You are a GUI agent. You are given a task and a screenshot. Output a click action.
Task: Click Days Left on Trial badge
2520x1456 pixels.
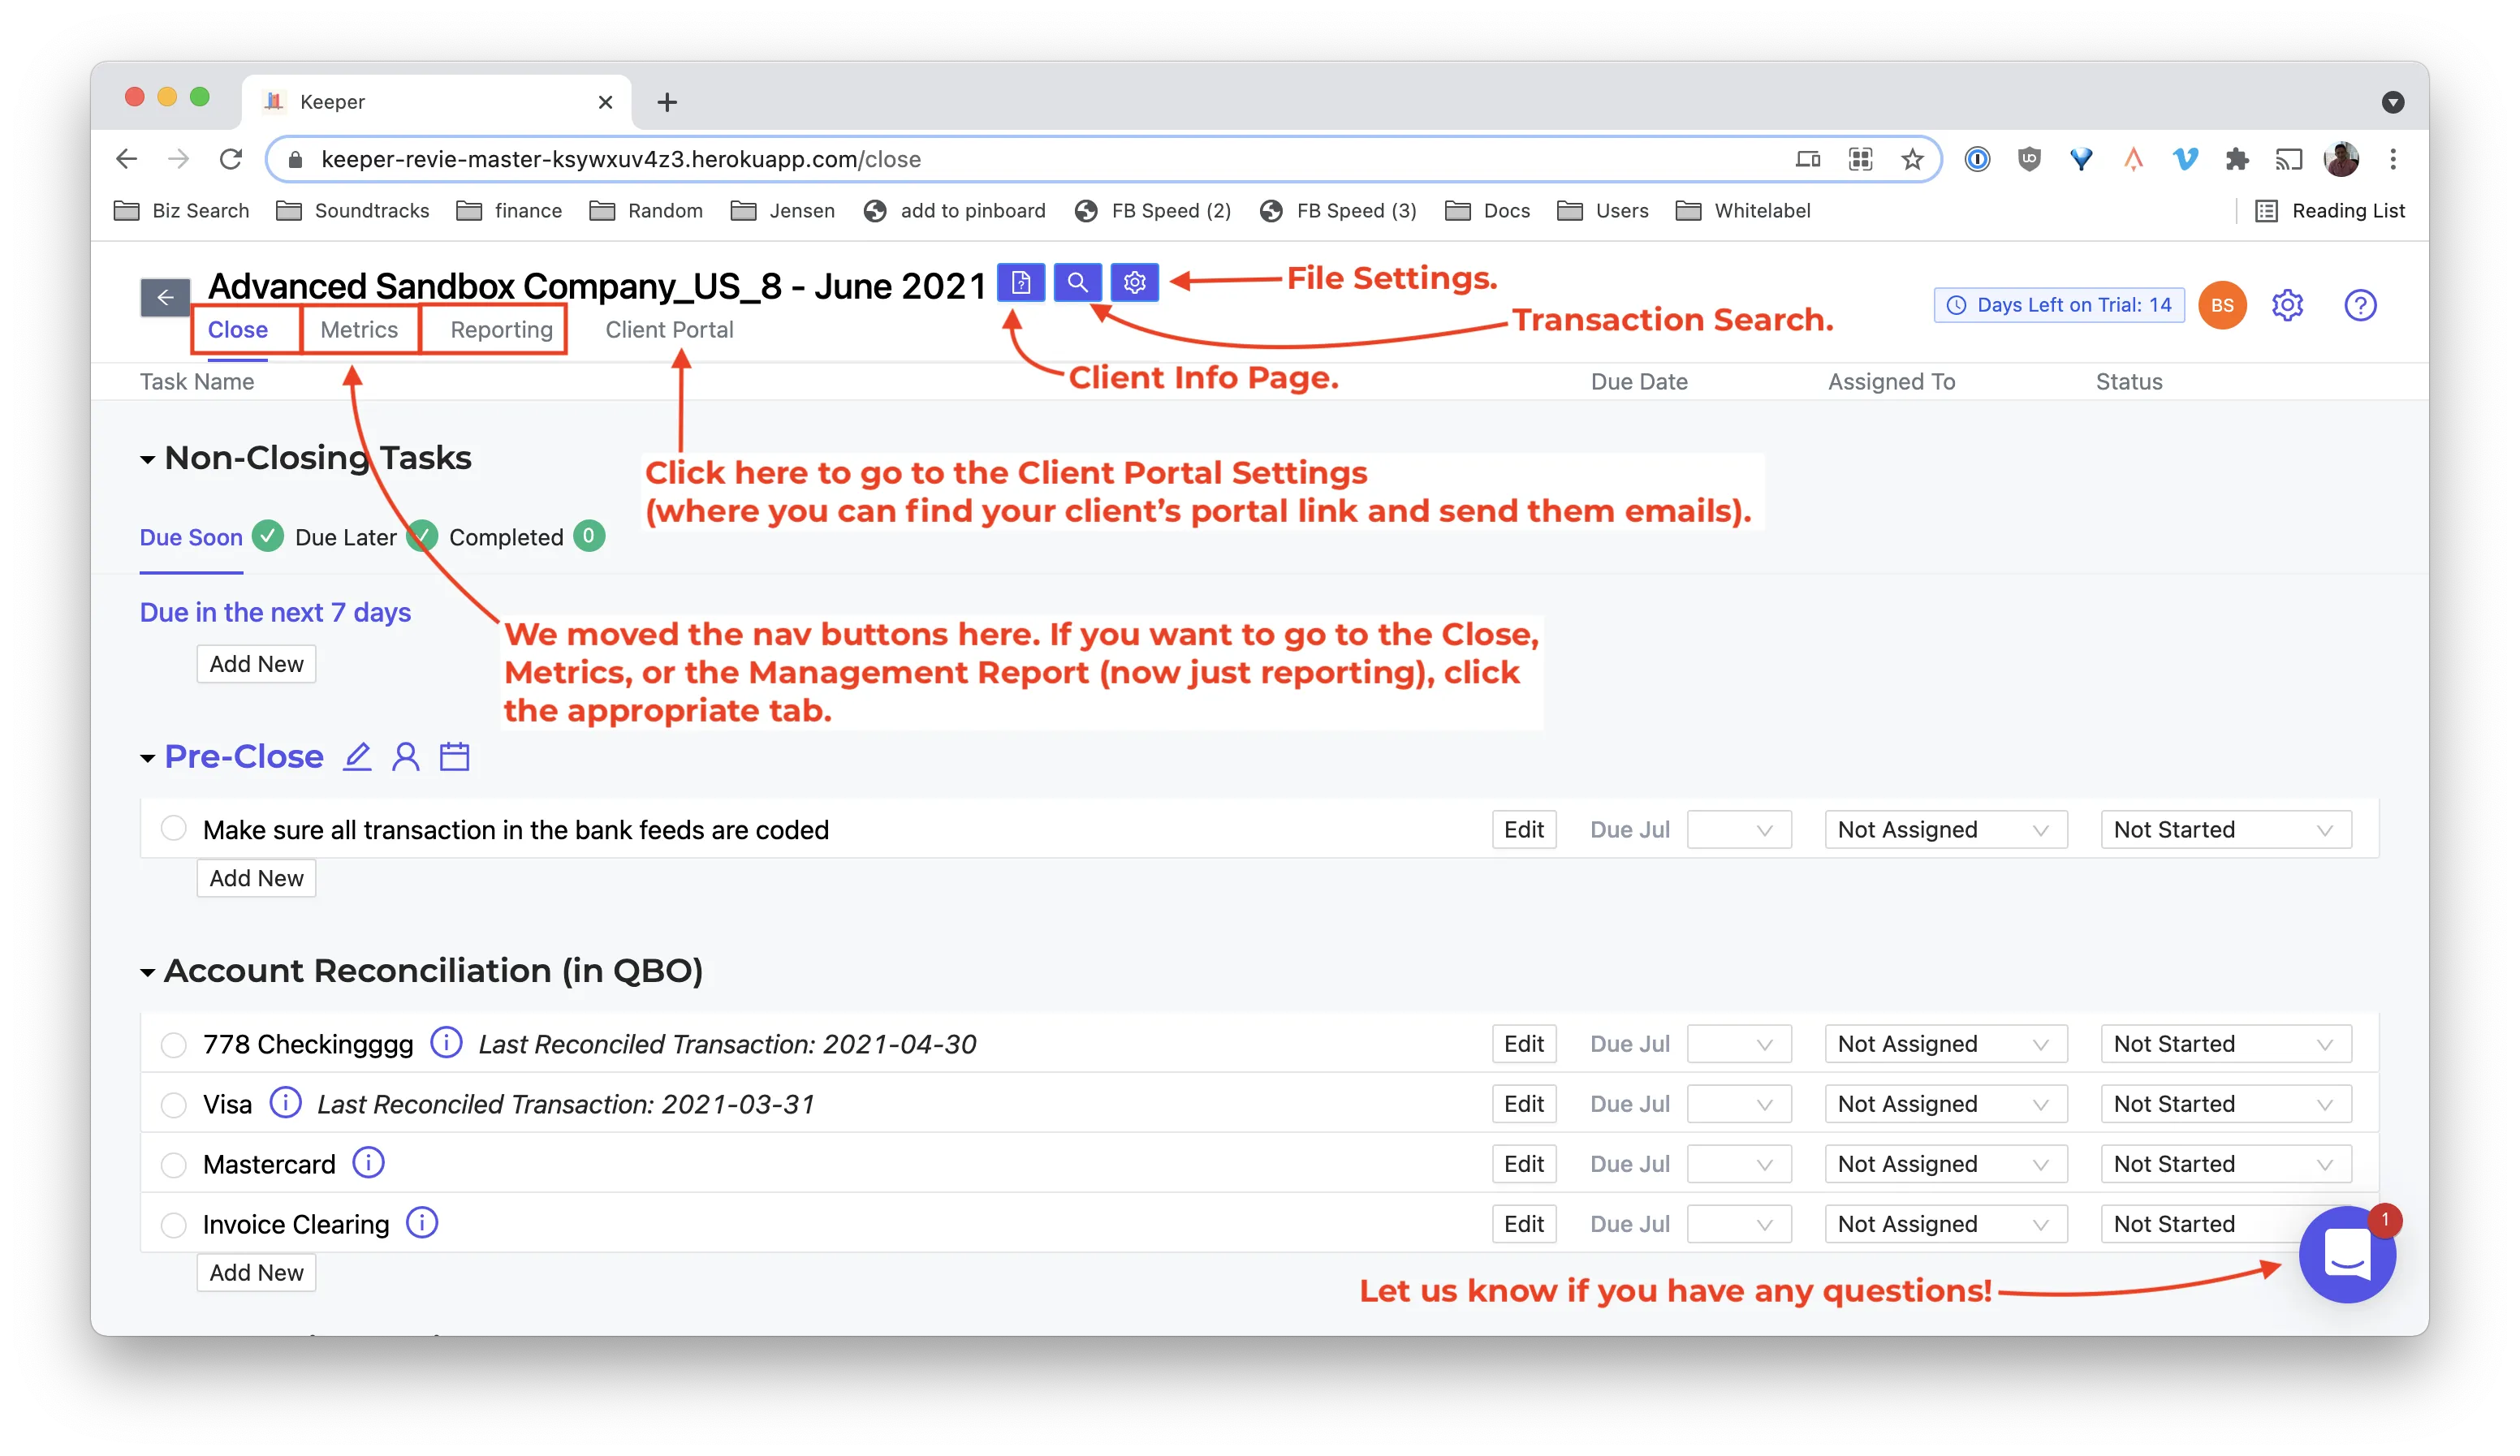point(2059,305)
